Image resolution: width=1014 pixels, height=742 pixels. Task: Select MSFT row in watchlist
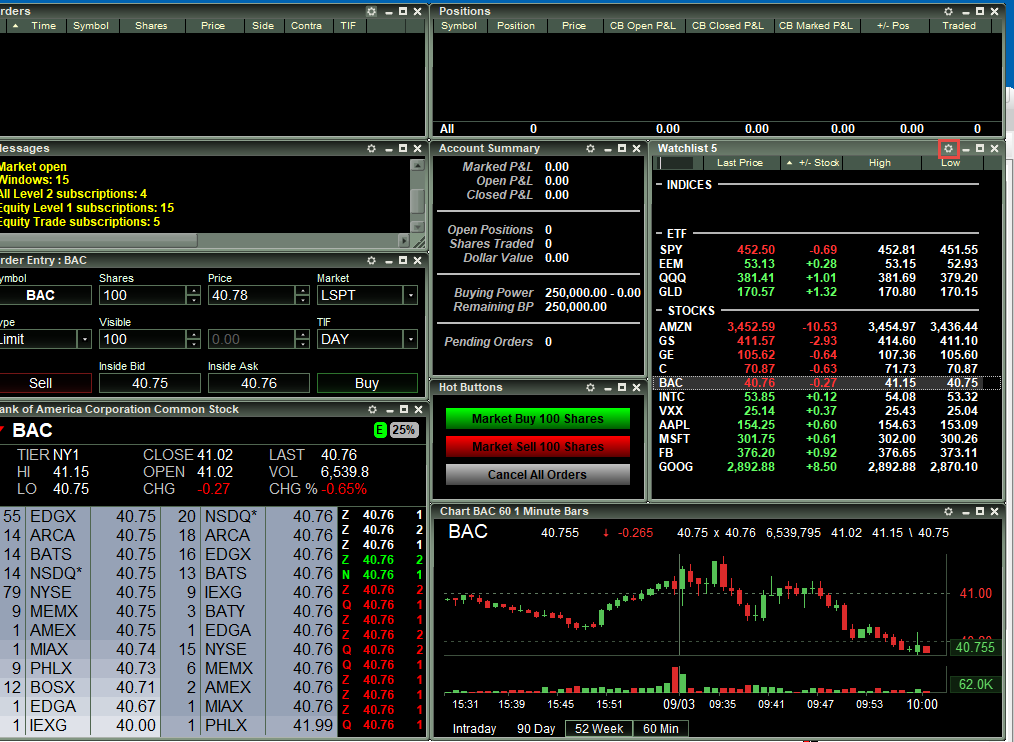point(819,439)
